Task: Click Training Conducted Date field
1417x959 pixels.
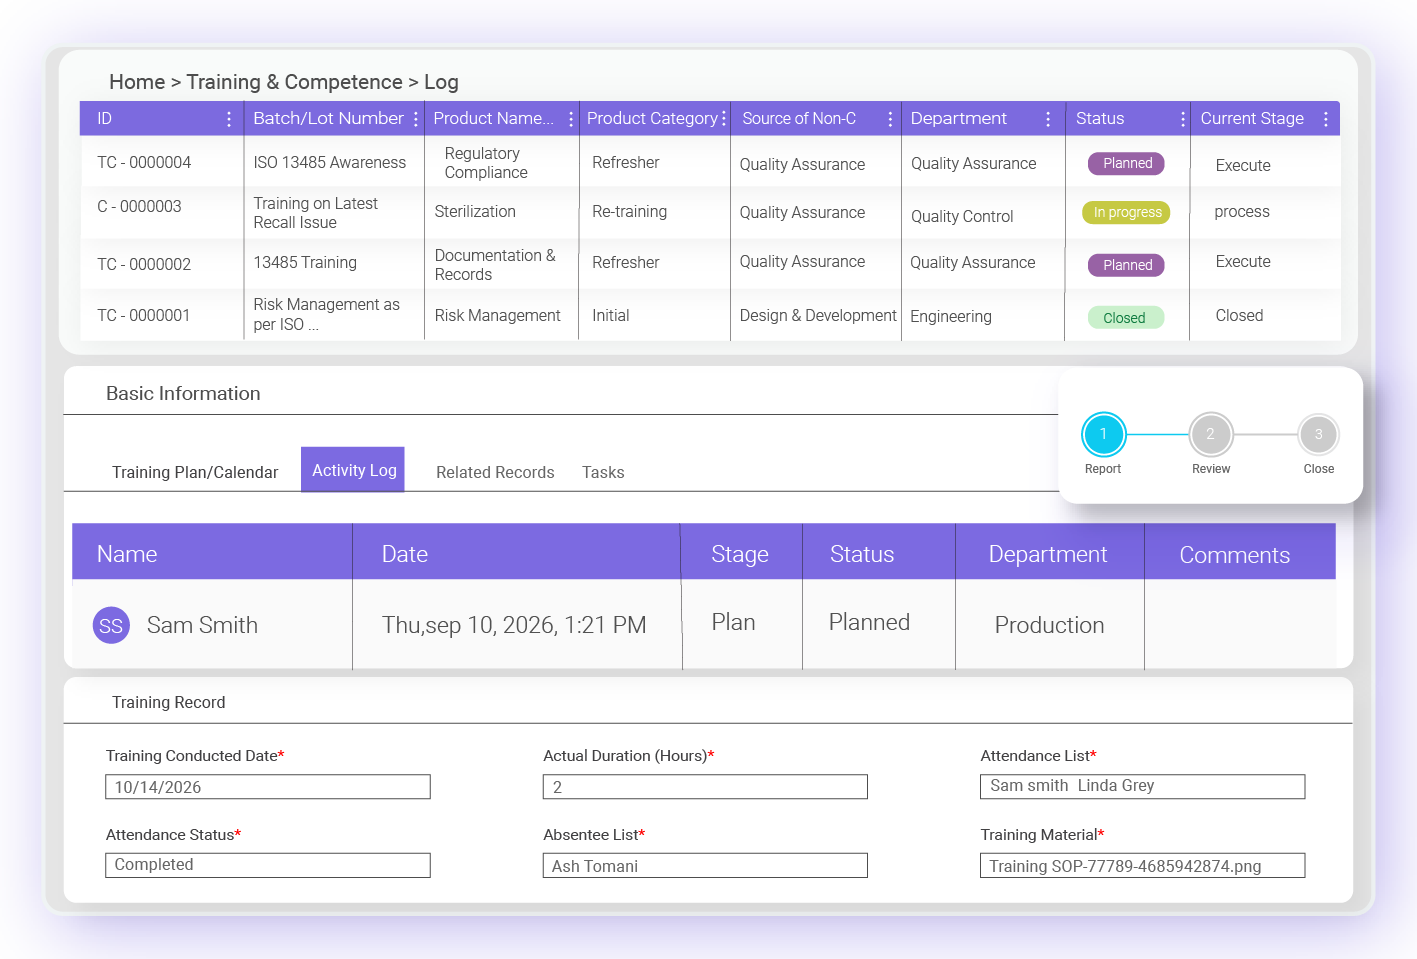Action: click(268, 787)
